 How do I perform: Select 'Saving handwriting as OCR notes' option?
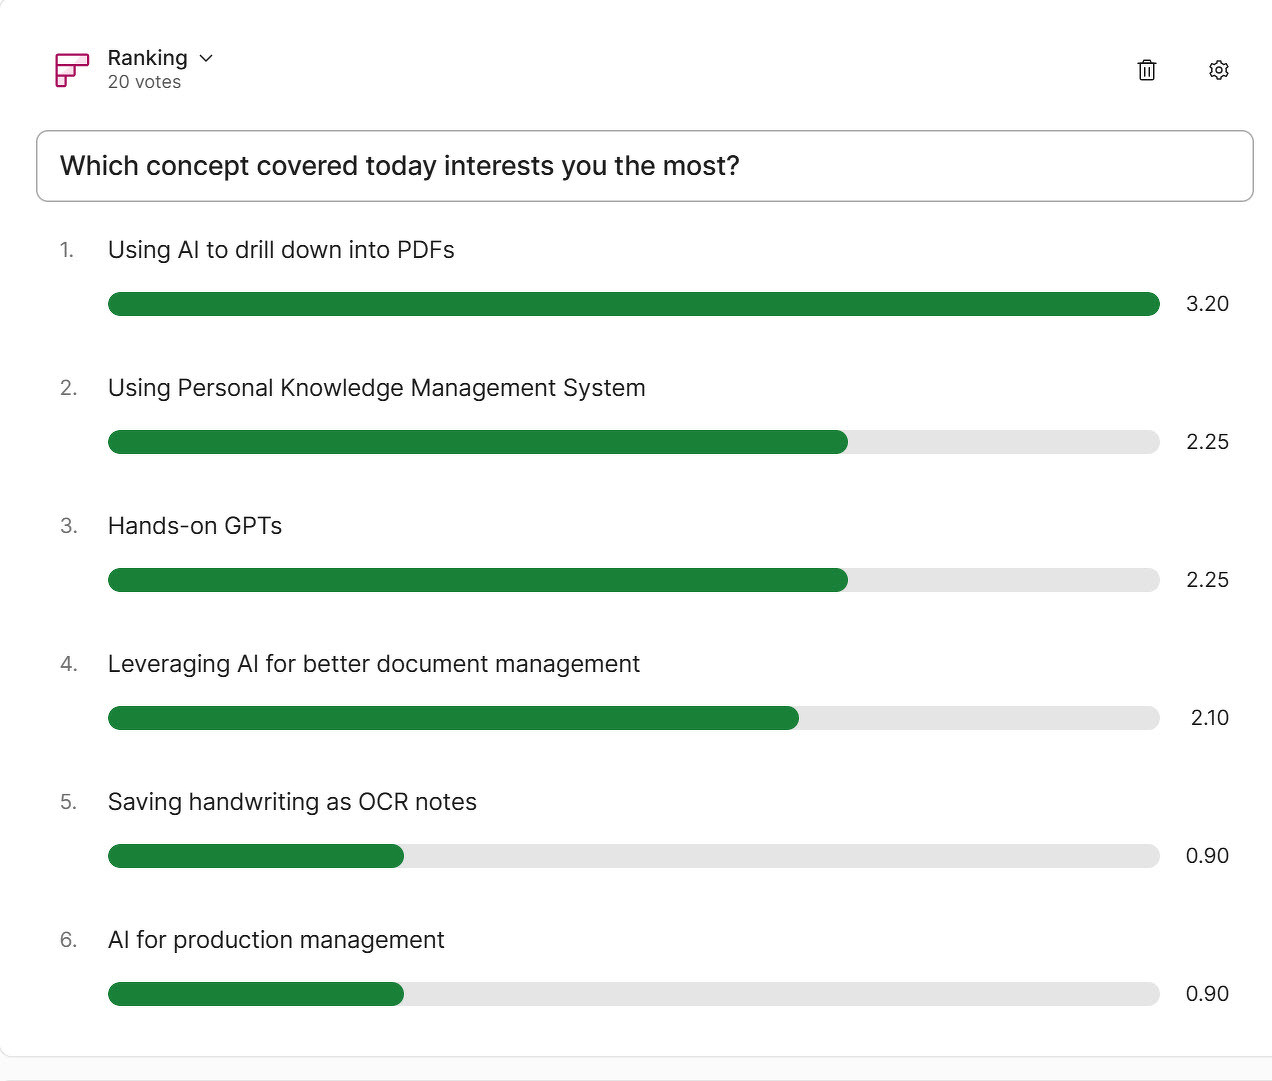[x=292, y=802]
